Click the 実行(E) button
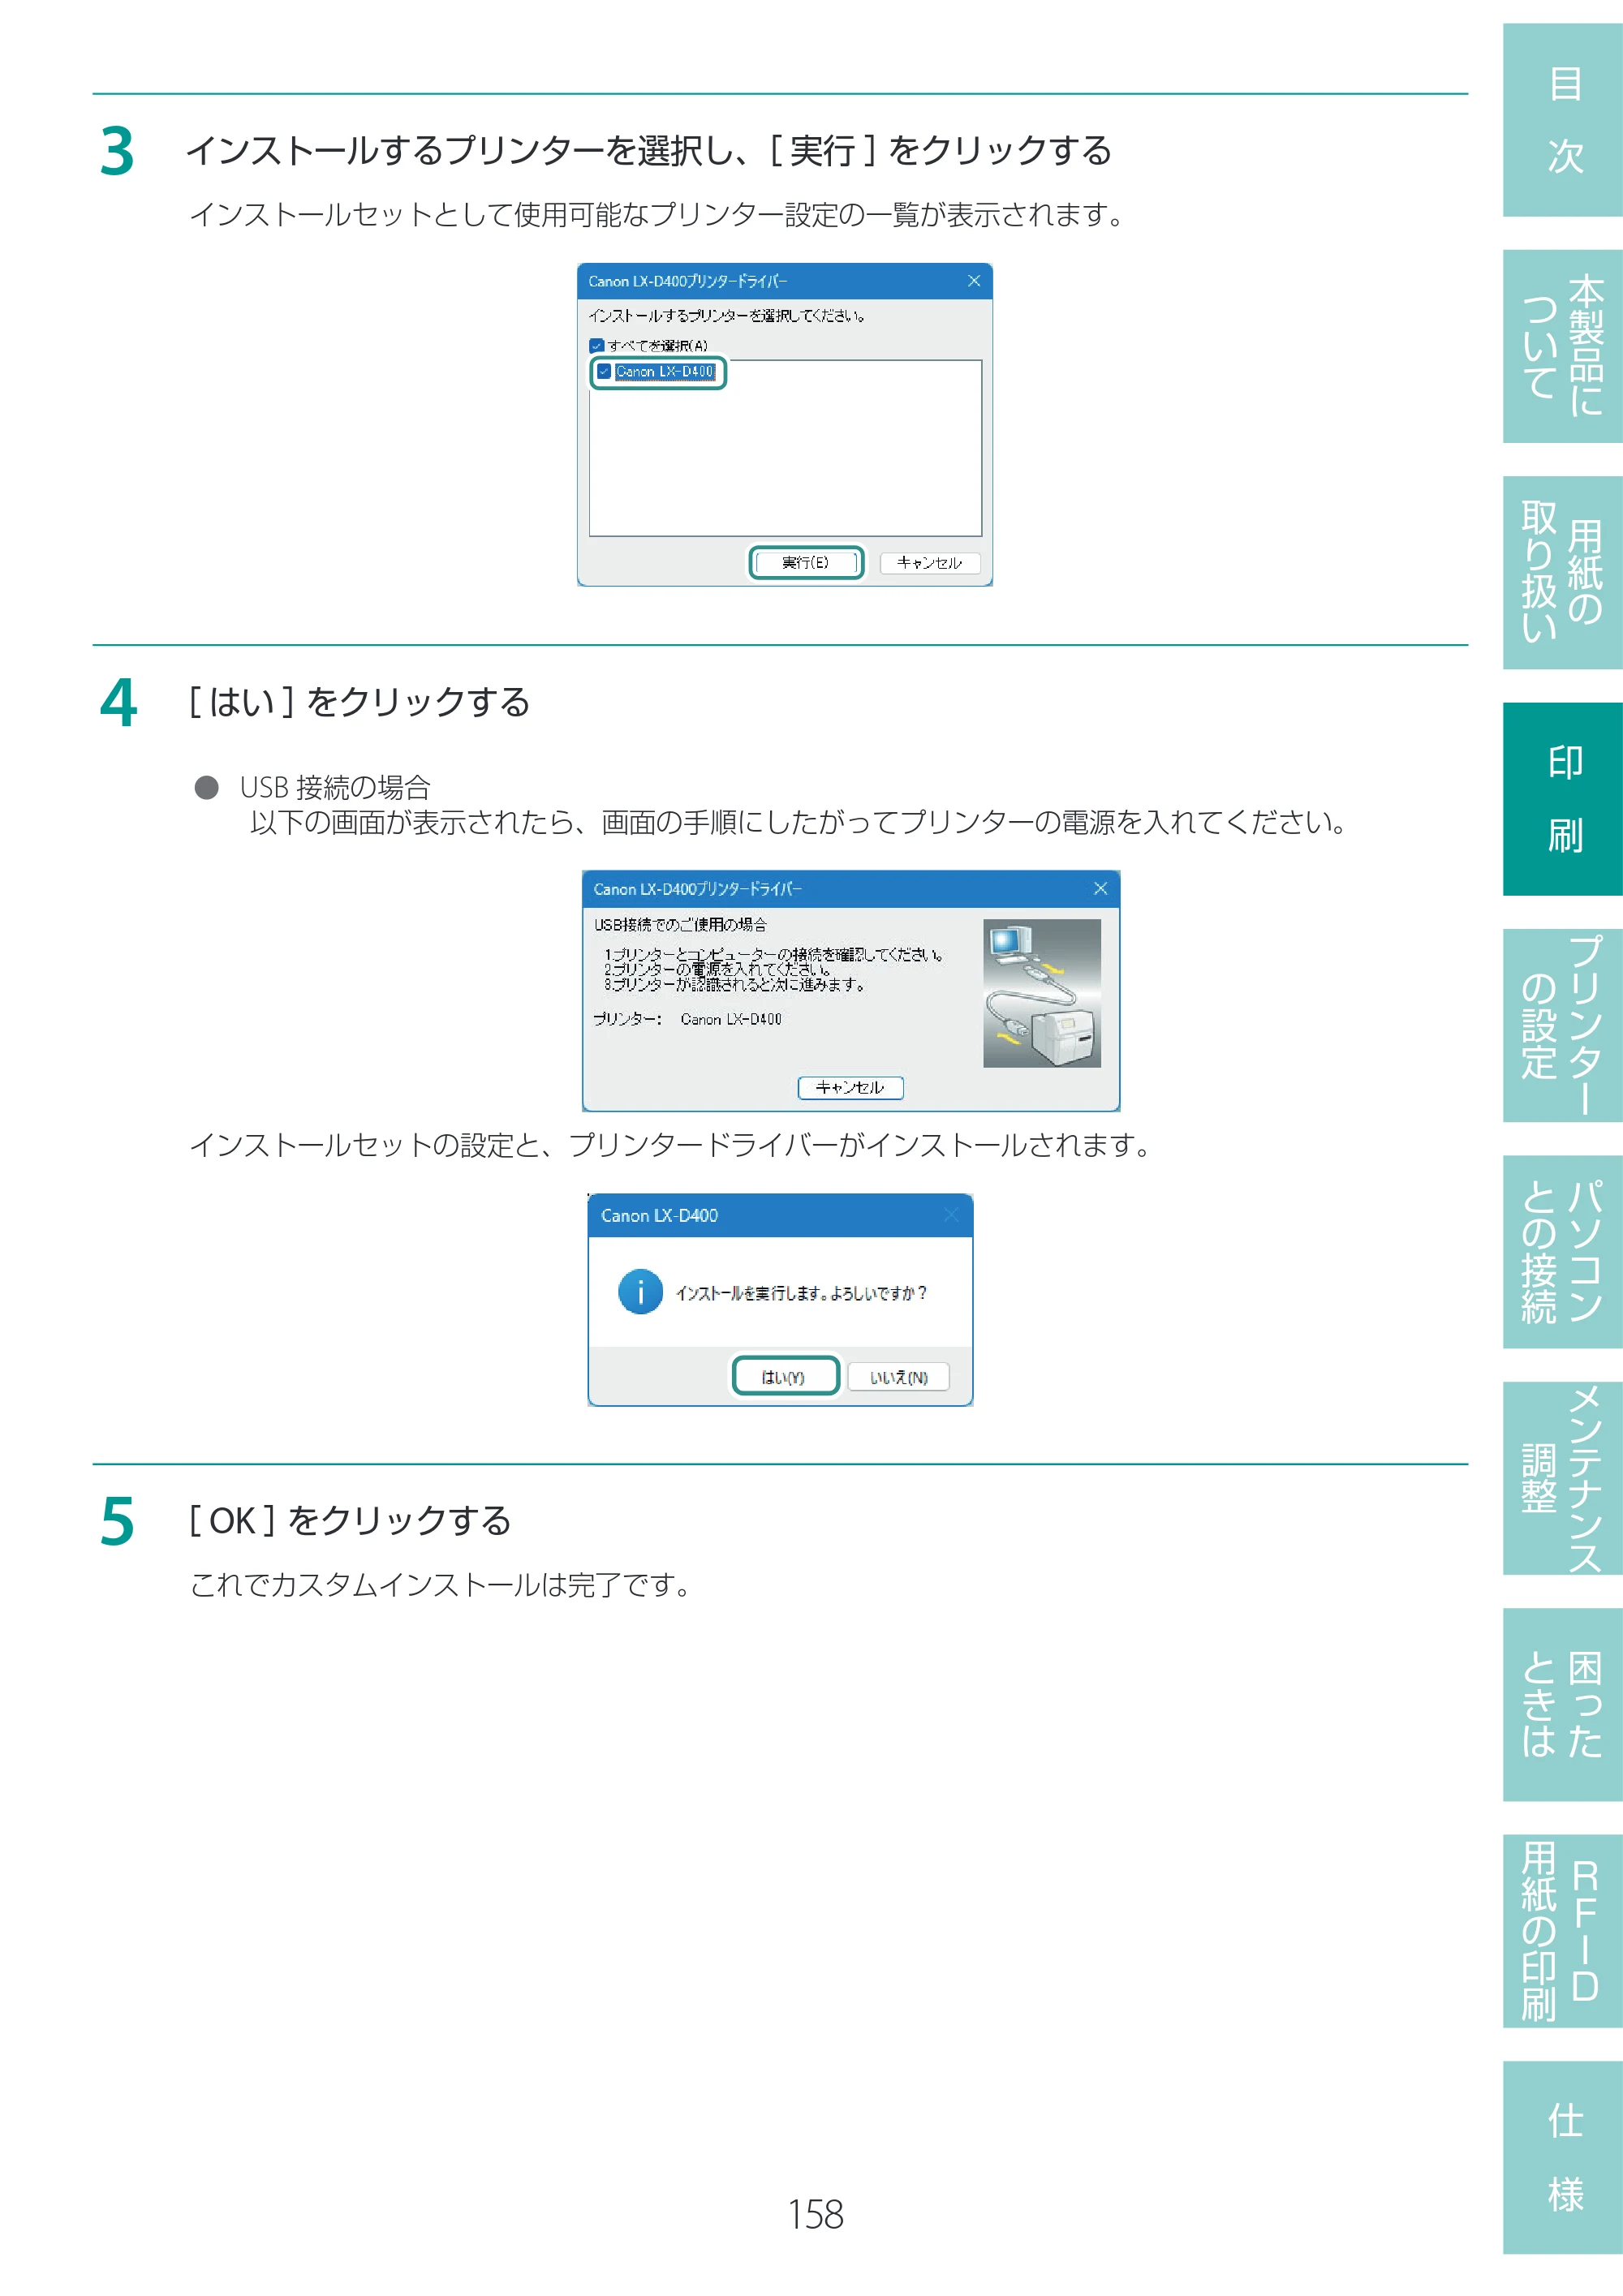The image size is (1623, 2296). [806, 563]
